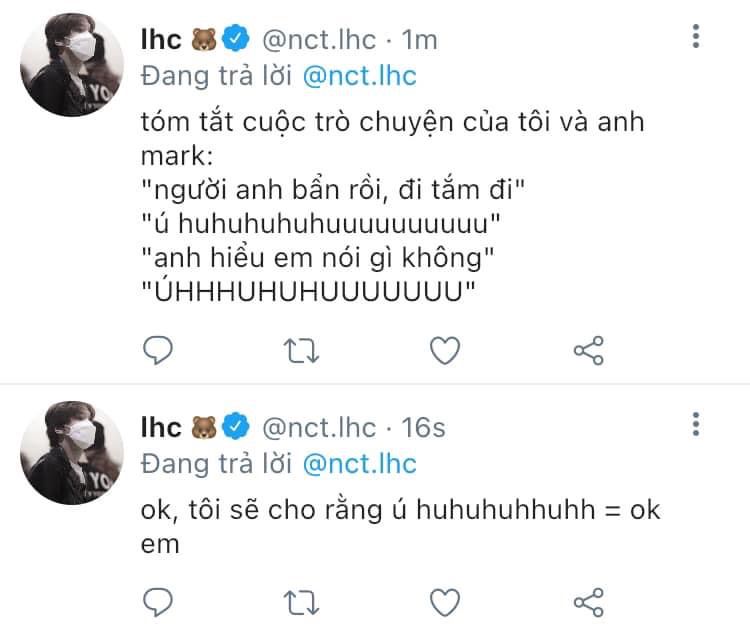
Task: Open more options for the first tweet
Action: click(696, 38)
